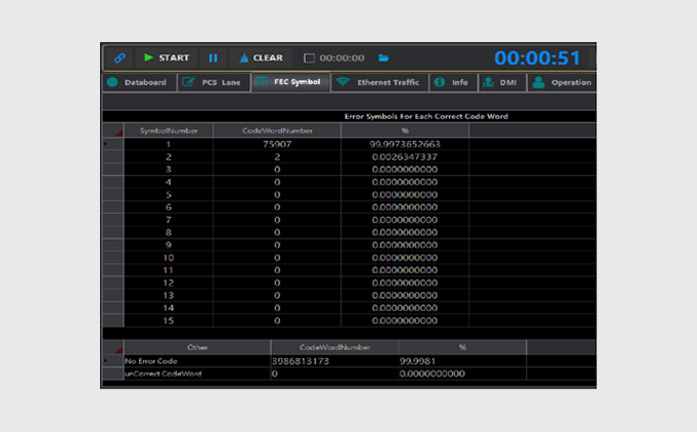
Task: Clear results with the CLEAR button
Action: pyautogui.click(x=261, y=58)
